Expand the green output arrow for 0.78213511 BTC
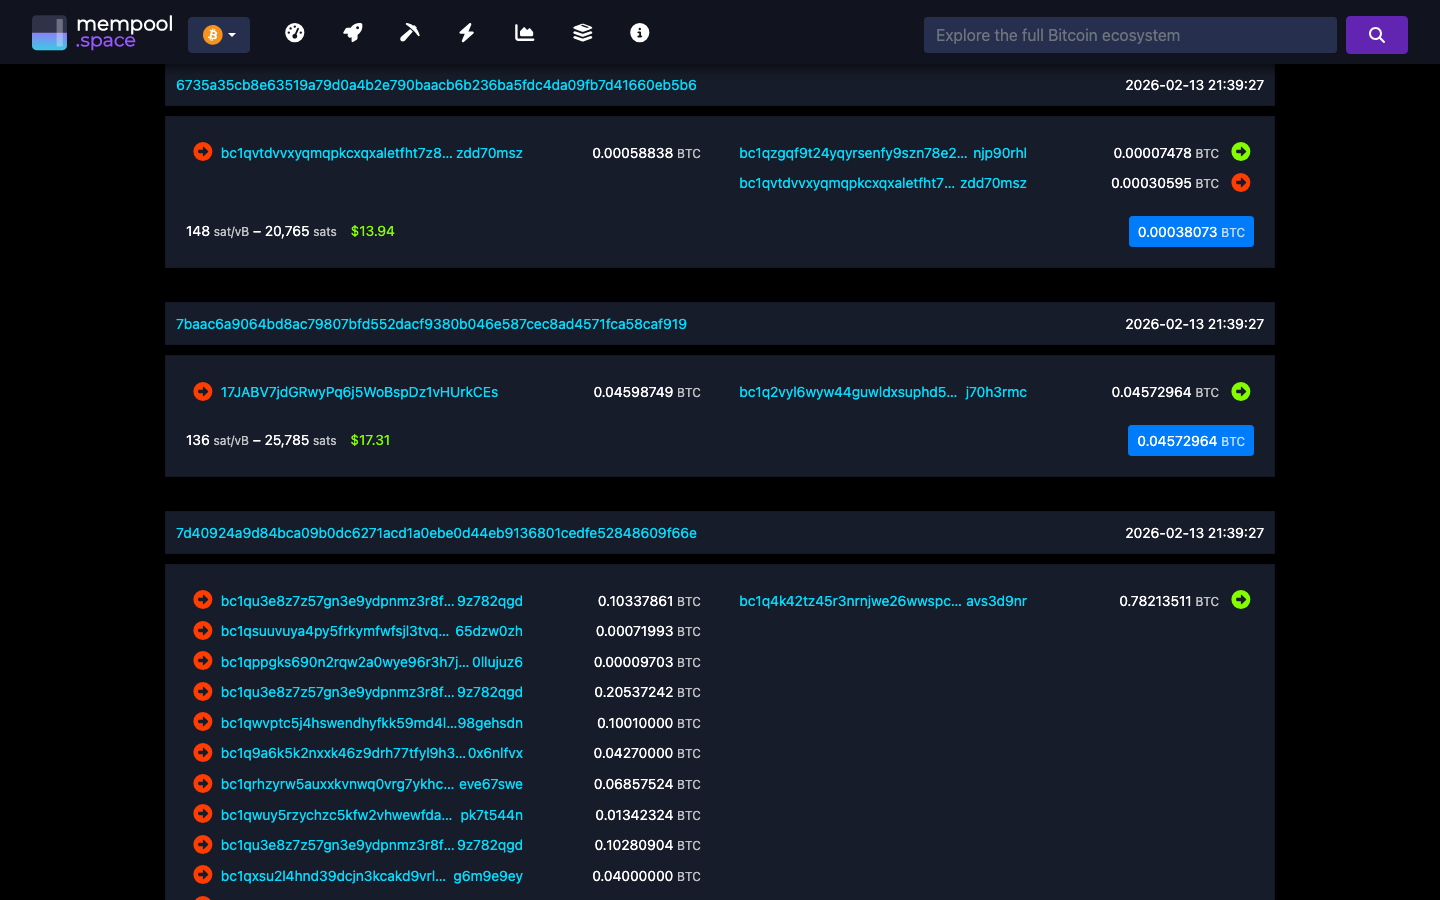The width and height of the screenshot is (1440, 900). pyautogui.click(x=1241, y=600)
